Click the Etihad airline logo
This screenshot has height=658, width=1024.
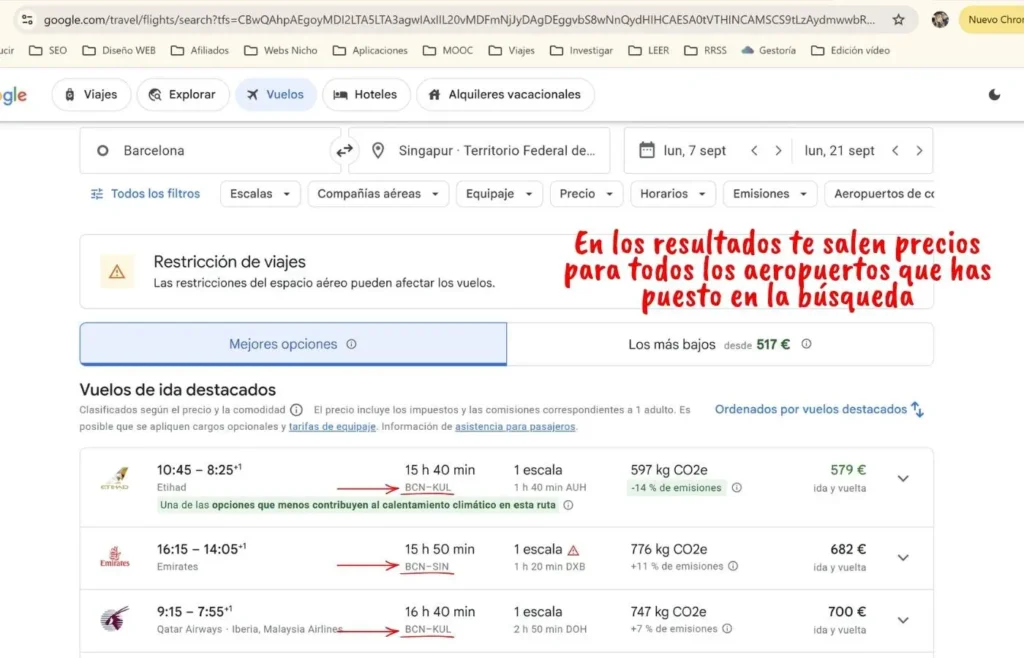(x=115, y=478)
